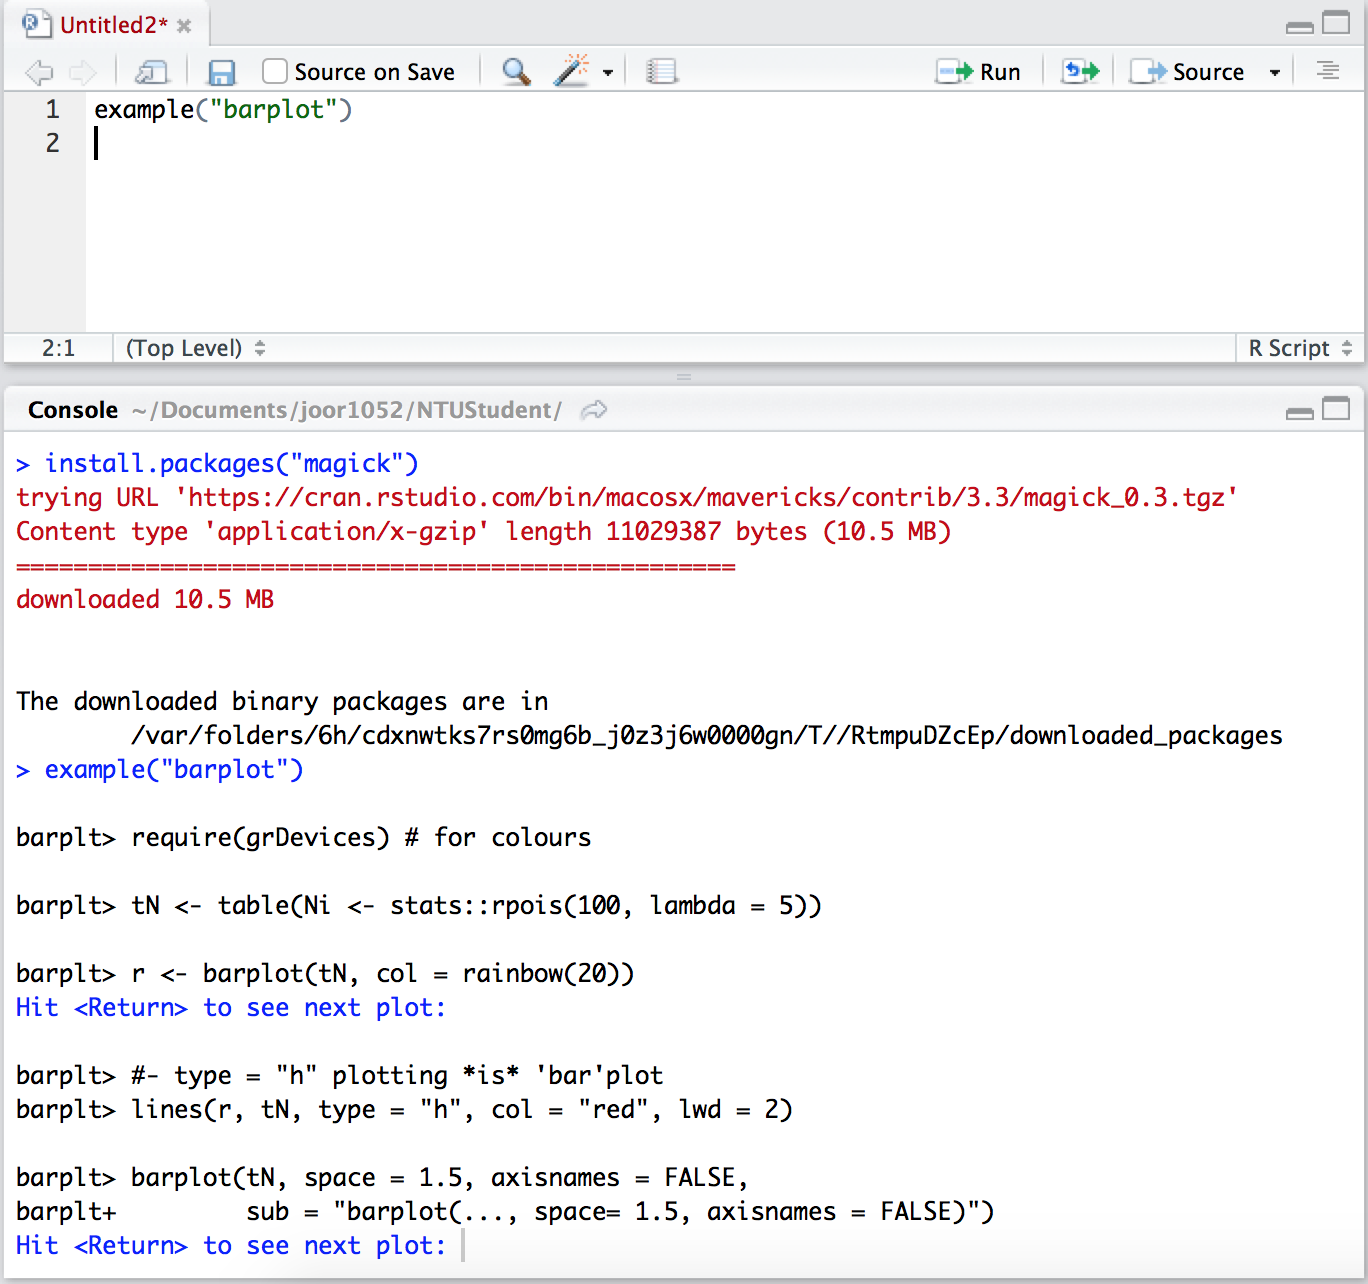Select the Console tab
The width and height of the screenshot is (1368, 1284).
point(73,410)
